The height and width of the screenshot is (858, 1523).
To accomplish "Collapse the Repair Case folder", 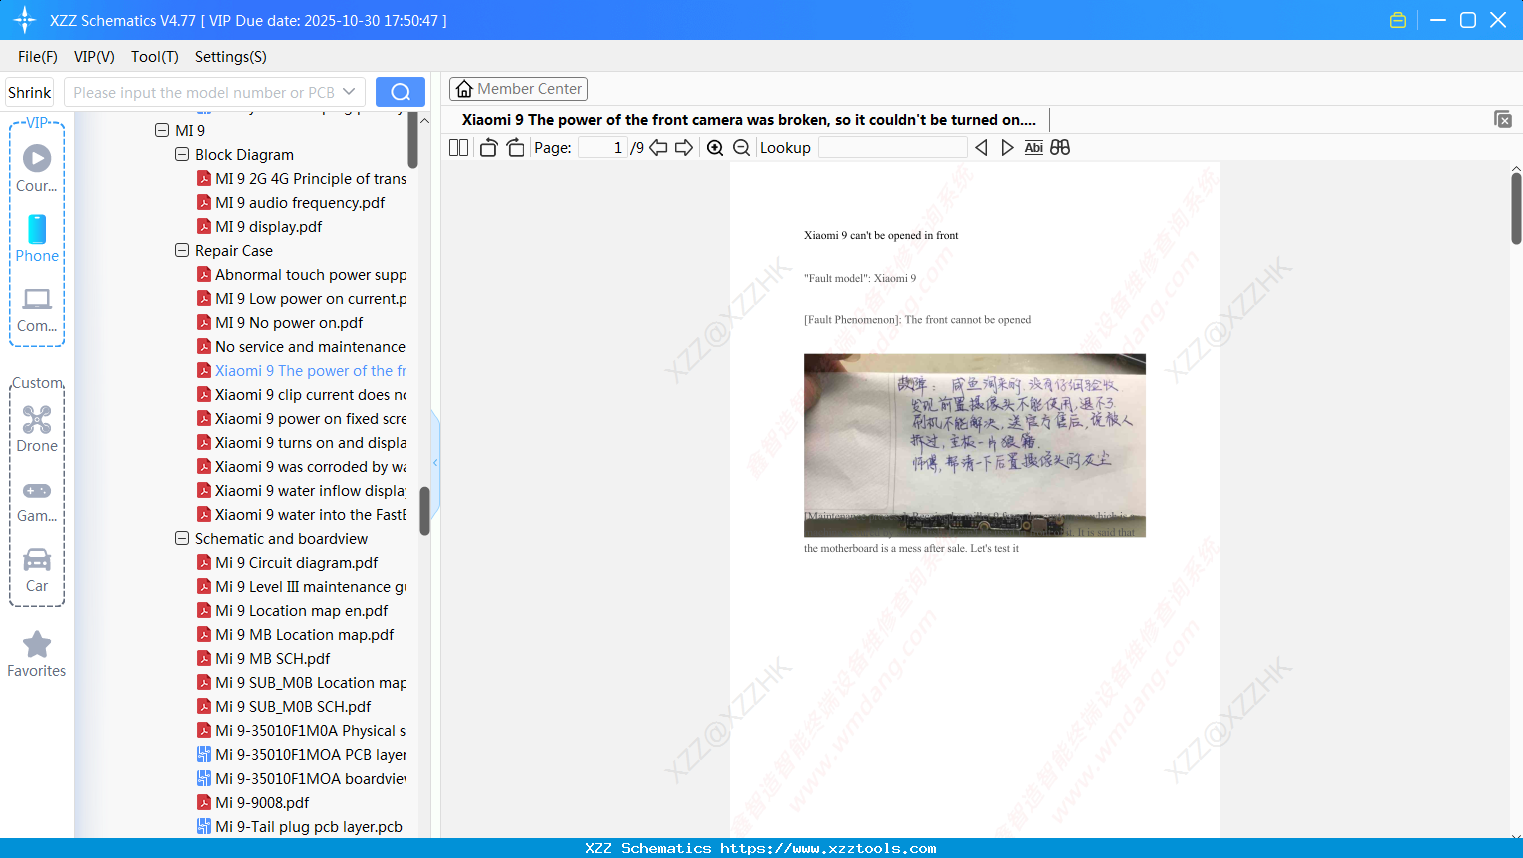I will click(182, 250).
